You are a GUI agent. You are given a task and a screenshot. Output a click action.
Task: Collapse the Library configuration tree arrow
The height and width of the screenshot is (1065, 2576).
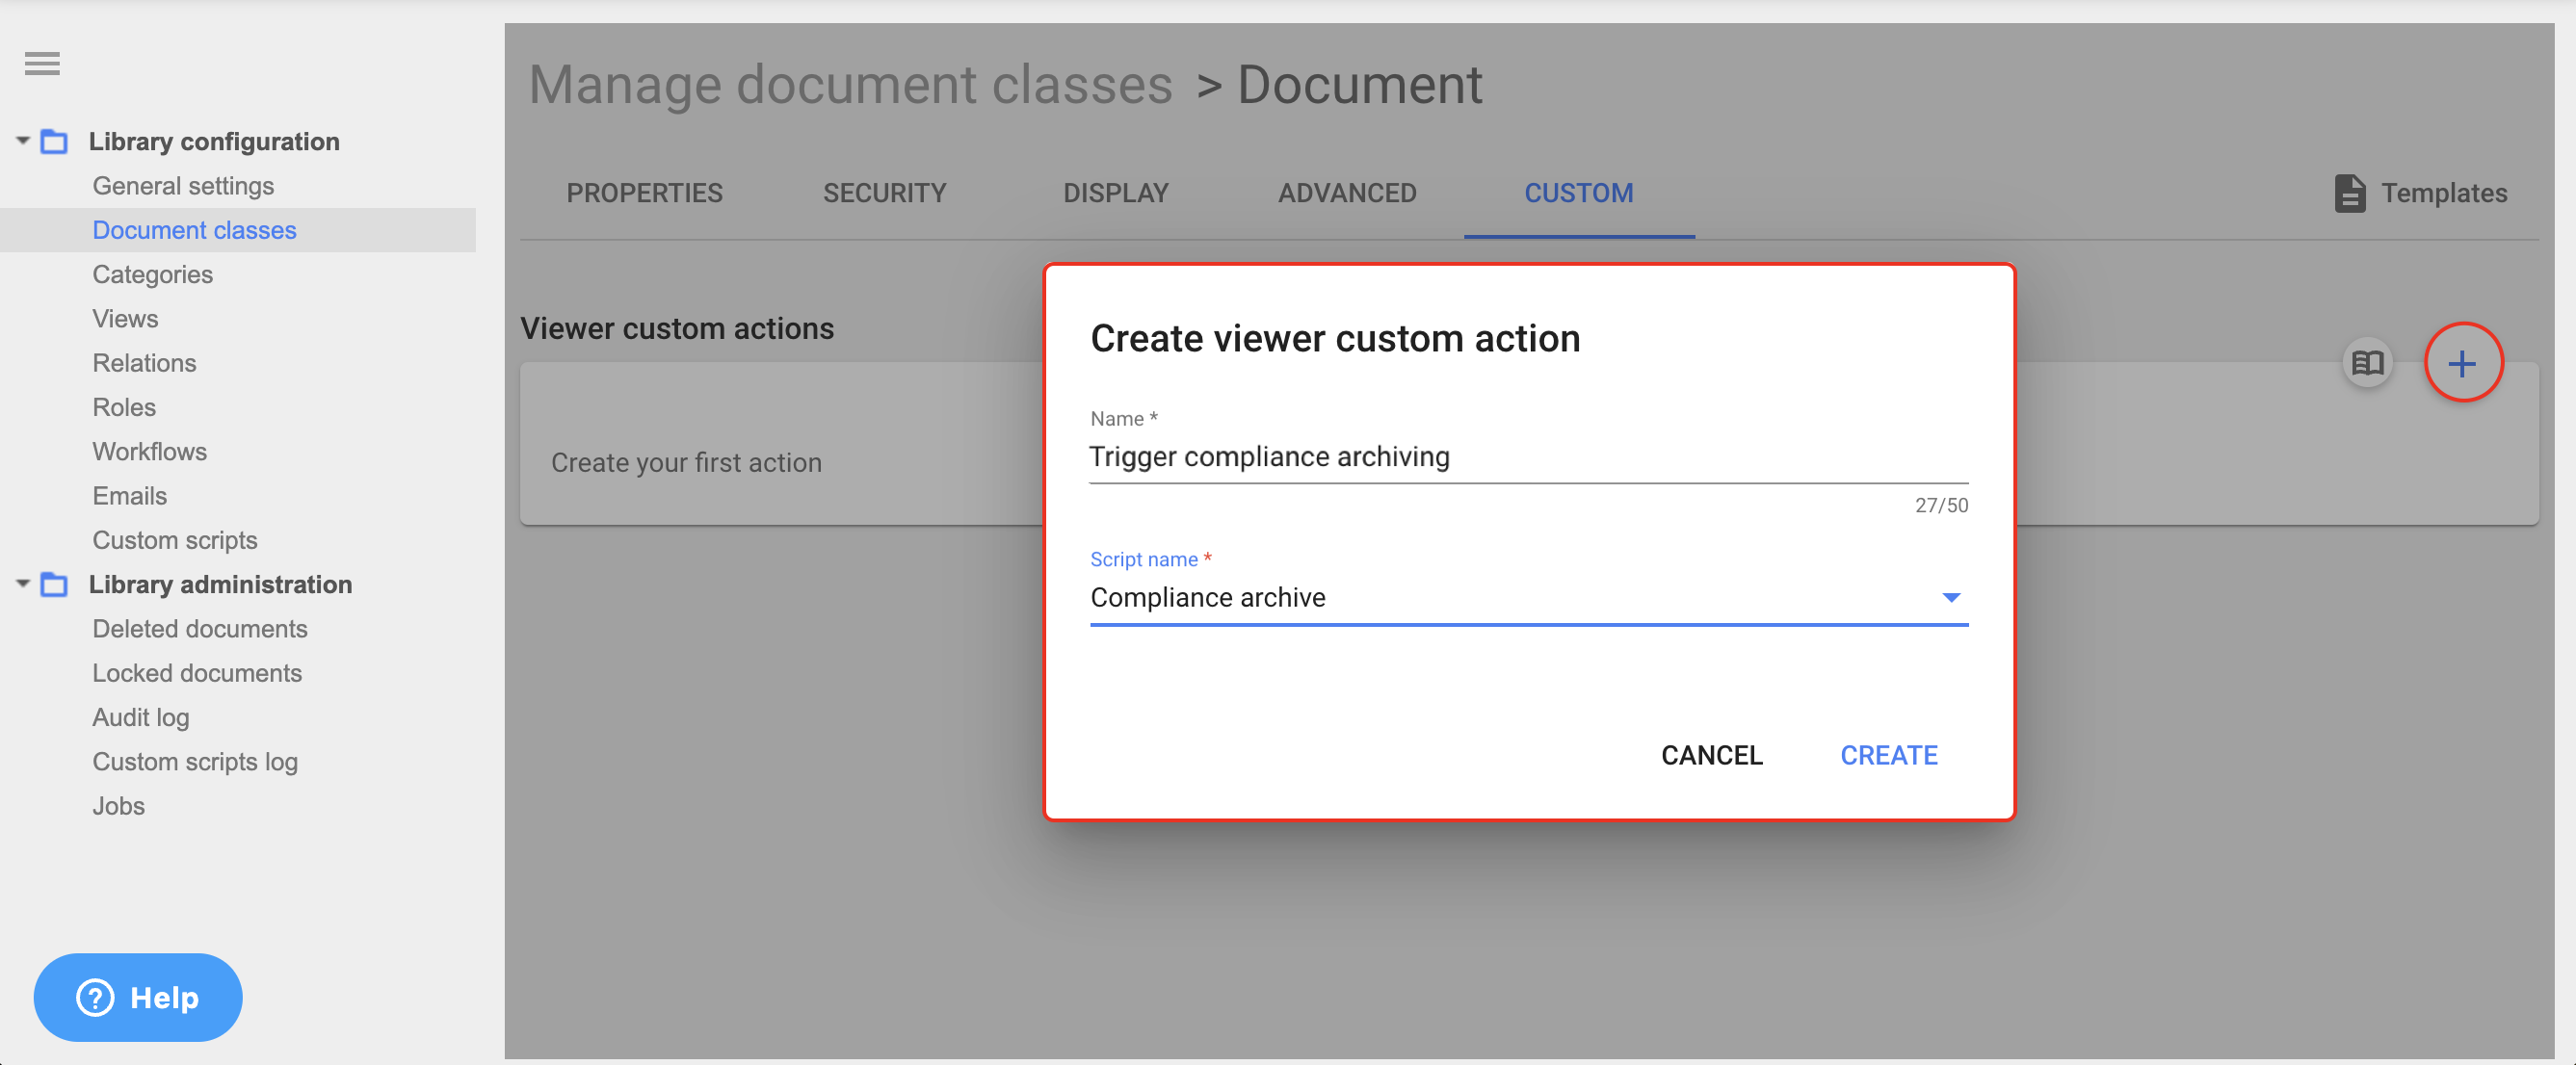[22, 141]
